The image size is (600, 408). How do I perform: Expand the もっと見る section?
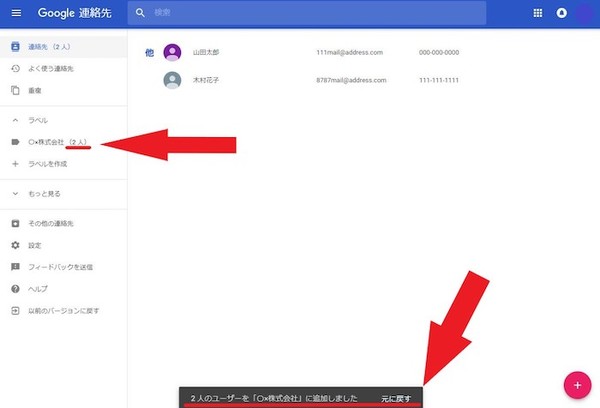coord(15,194)
